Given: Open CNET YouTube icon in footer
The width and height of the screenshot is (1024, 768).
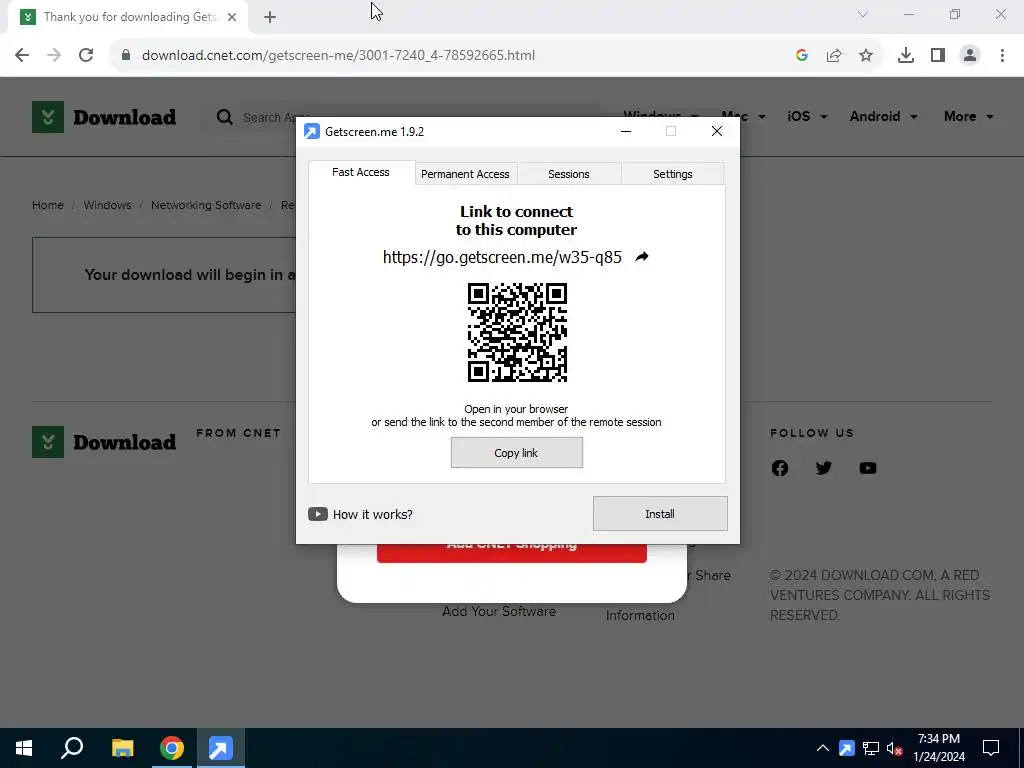Looking at the screenshot, I should [x=867, y=468].
